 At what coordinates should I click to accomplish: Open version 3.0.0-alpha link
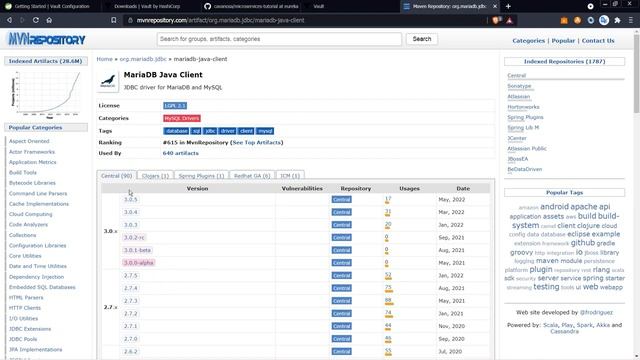pos(138,263)
